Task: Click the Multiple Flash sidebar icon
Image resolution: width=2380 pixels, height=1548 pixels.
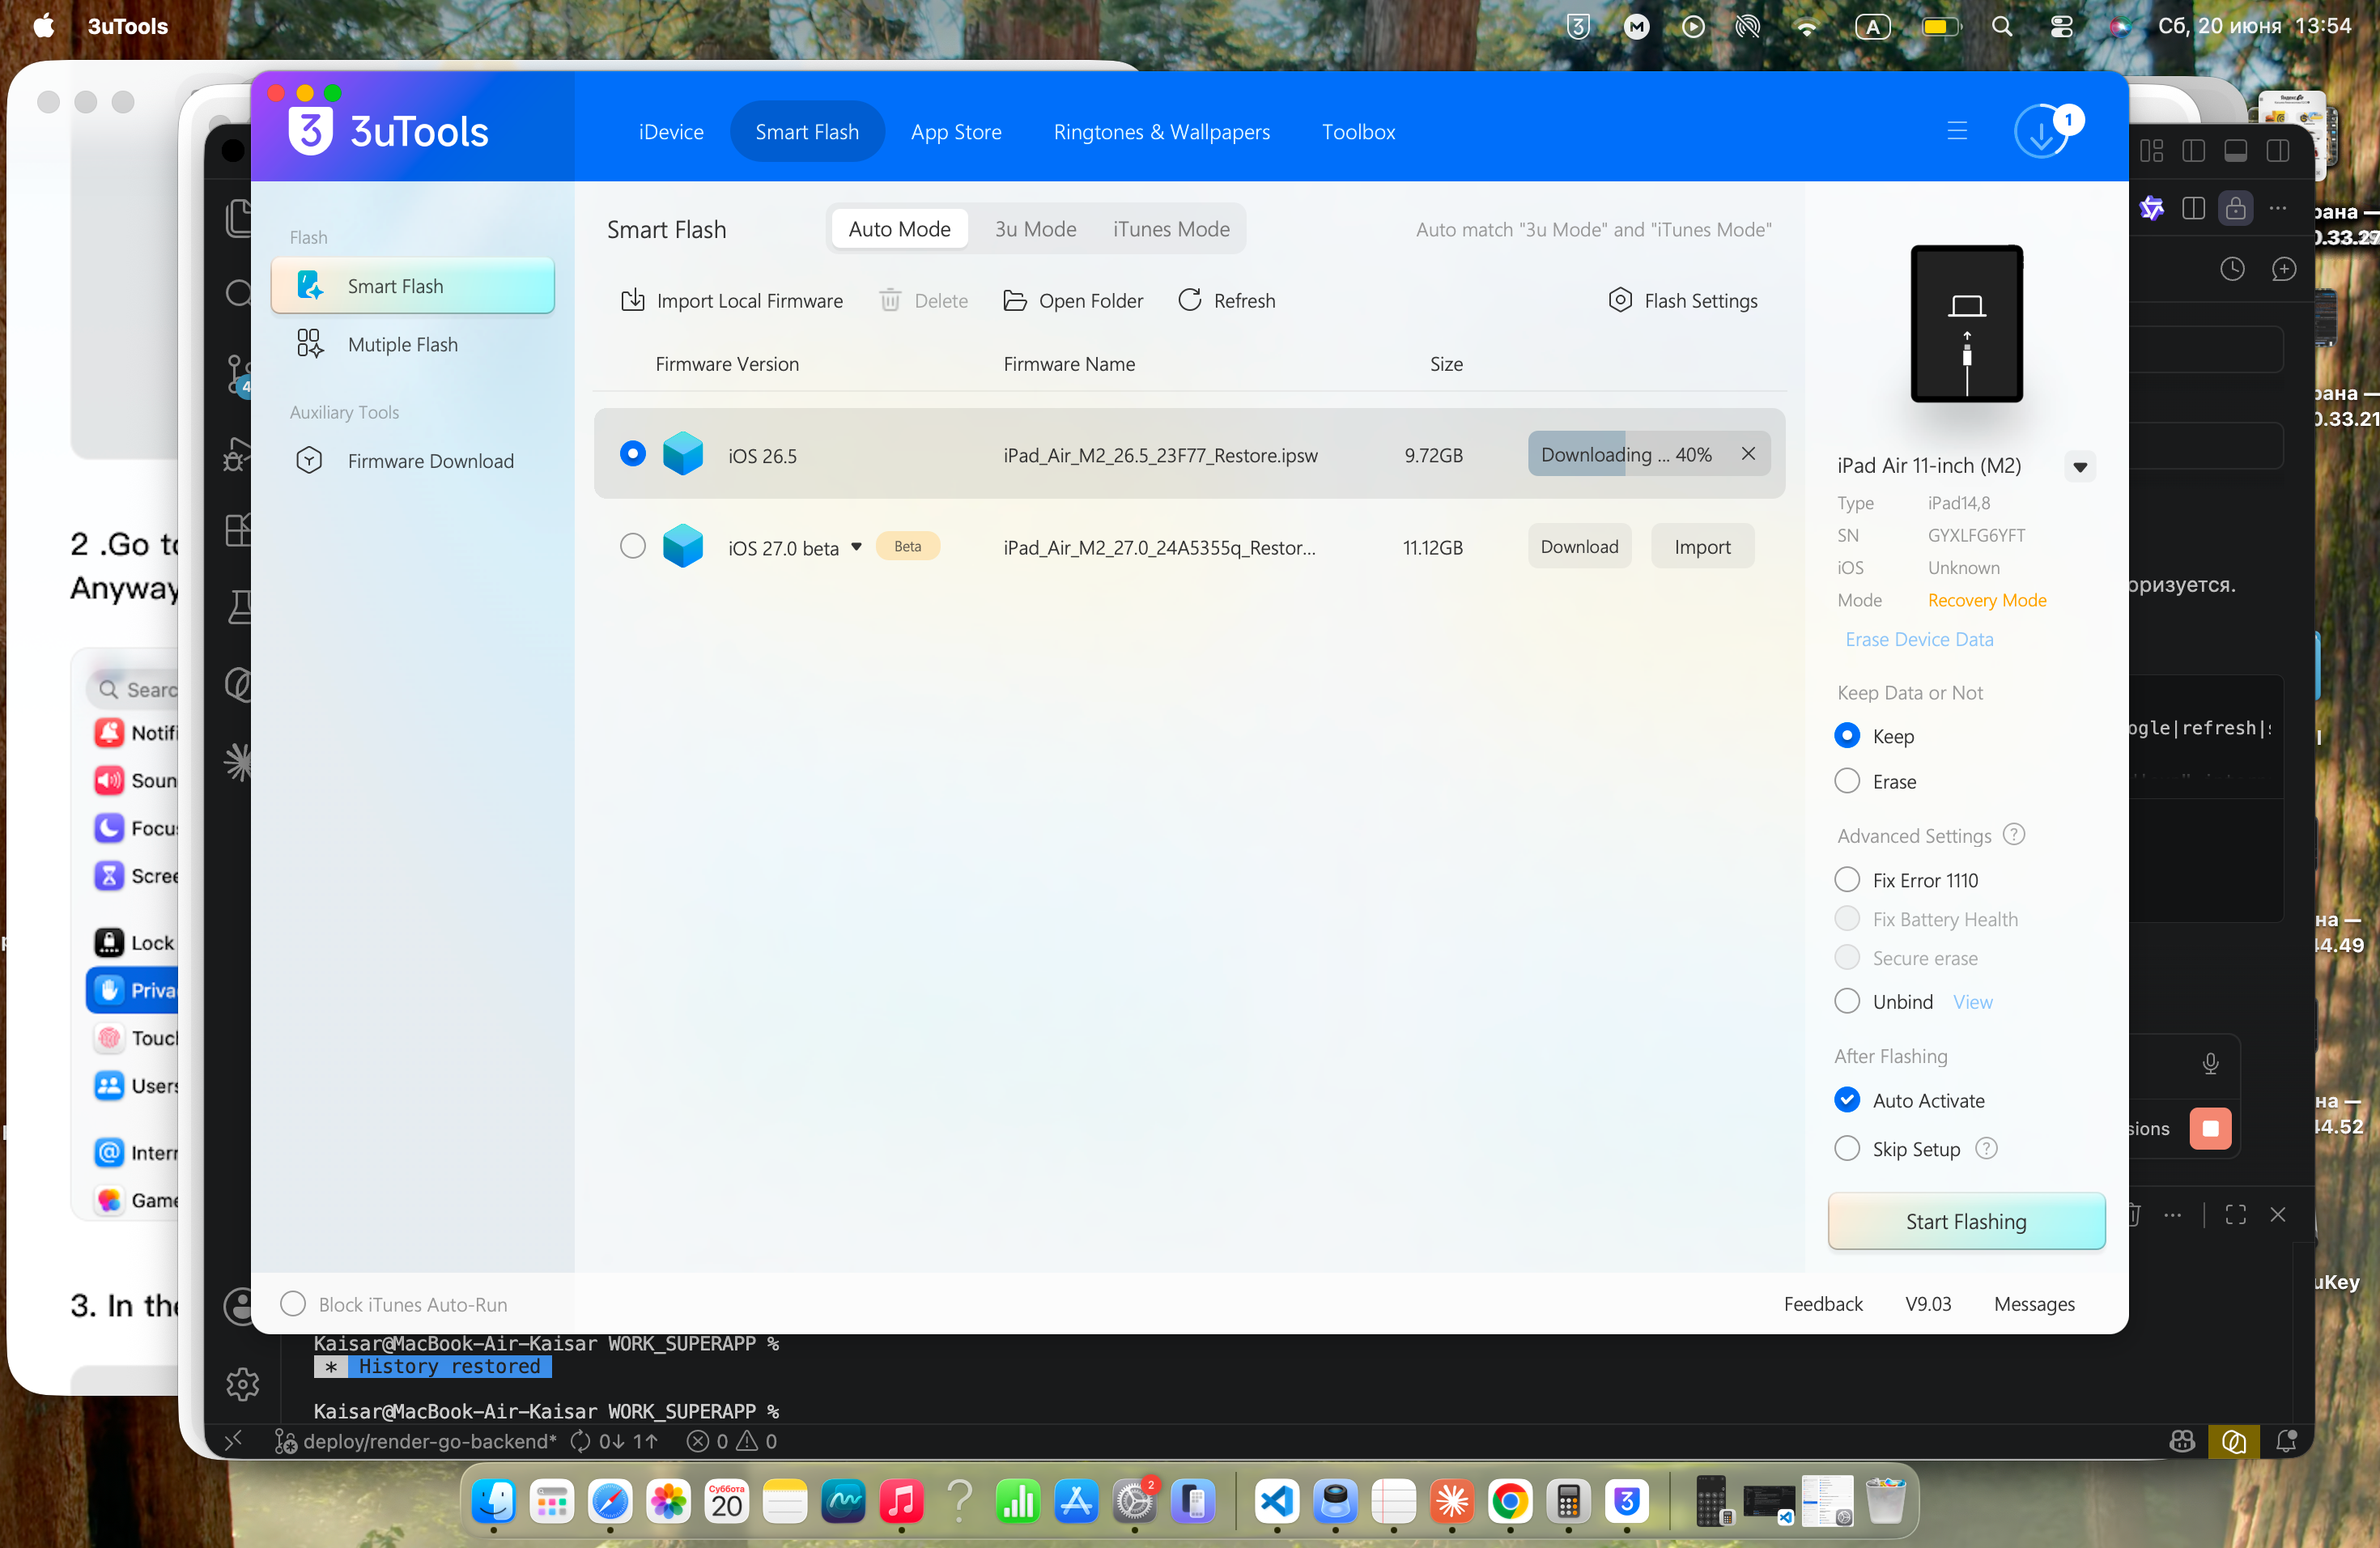Action: pyautogui.click(x=310, y=344)
